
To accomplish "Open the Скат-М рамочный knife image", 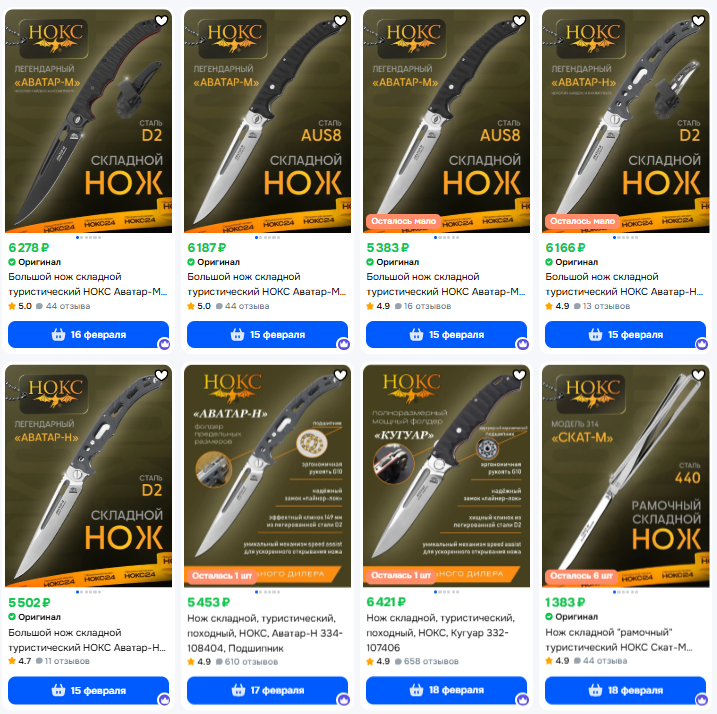I will pyautogui.click(x=626, y=476).
